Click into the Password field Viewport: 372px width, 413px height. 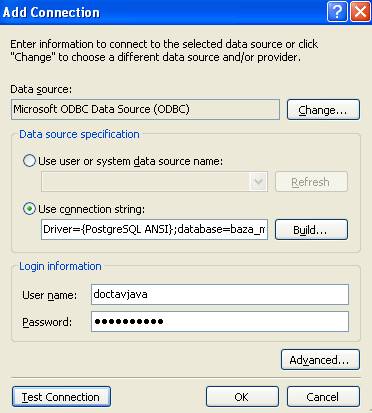(x=220, y=322)
